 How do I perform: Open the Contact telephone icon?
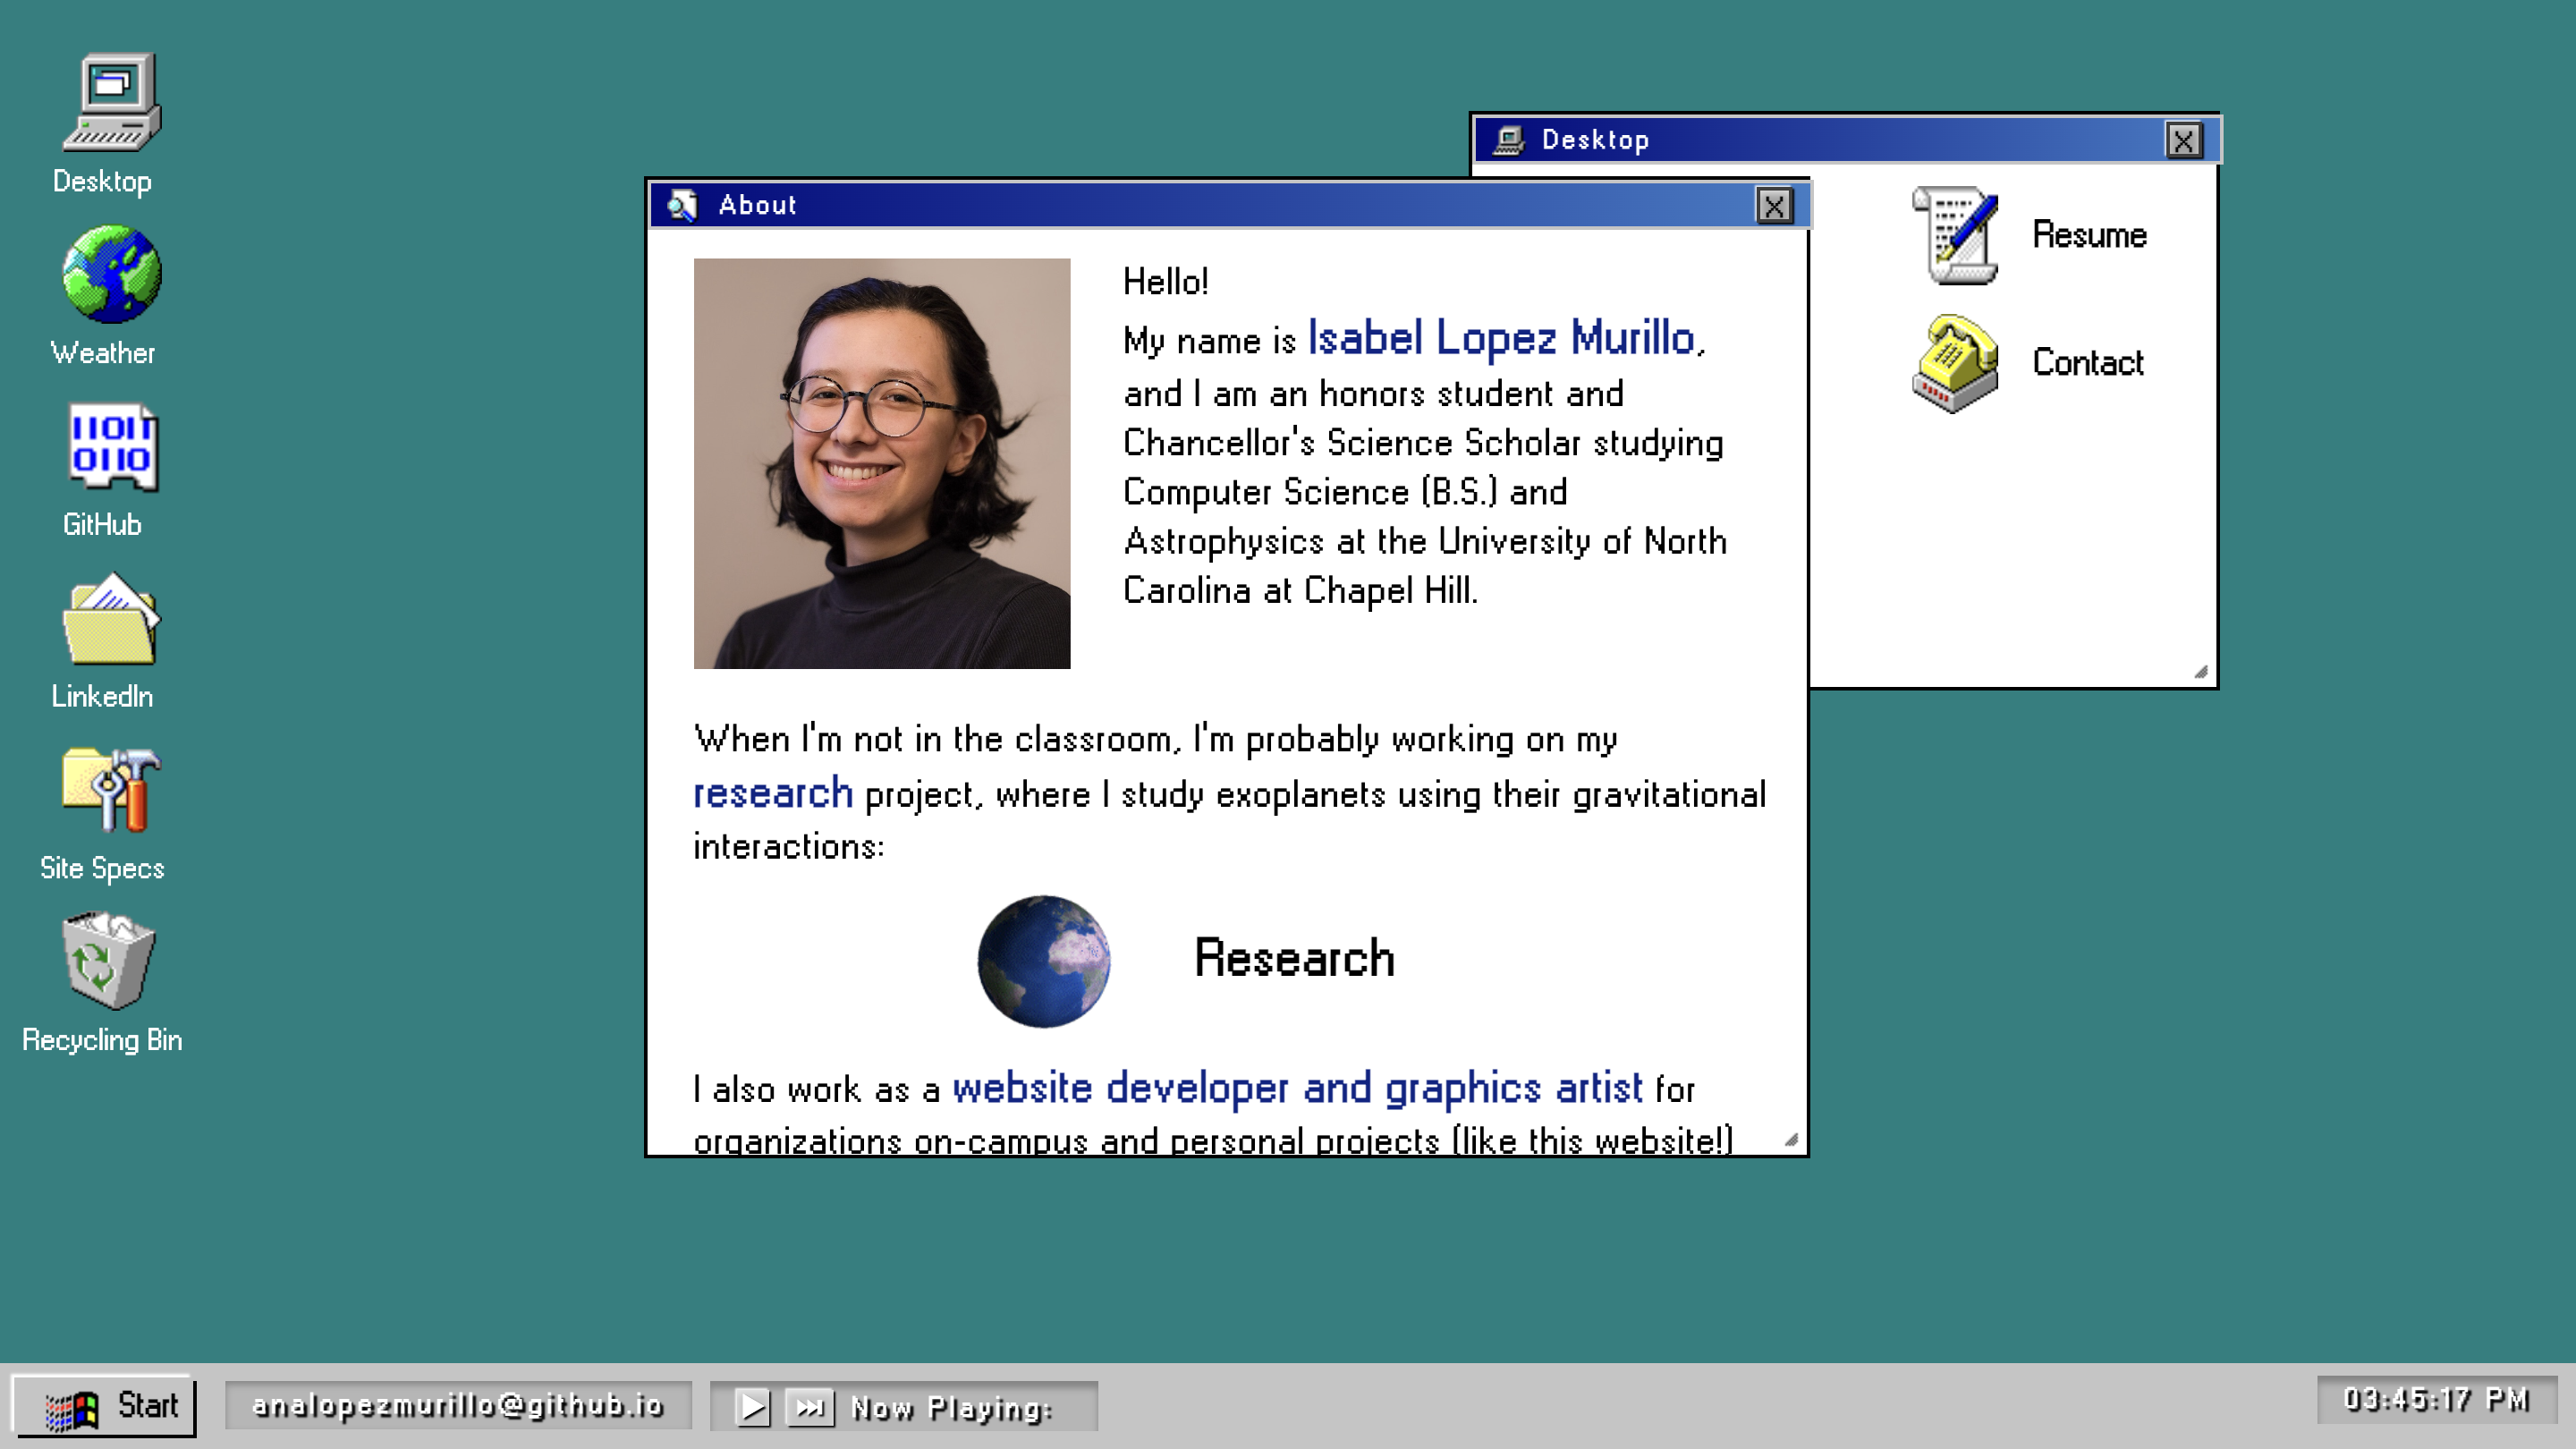click(1955, 363)
